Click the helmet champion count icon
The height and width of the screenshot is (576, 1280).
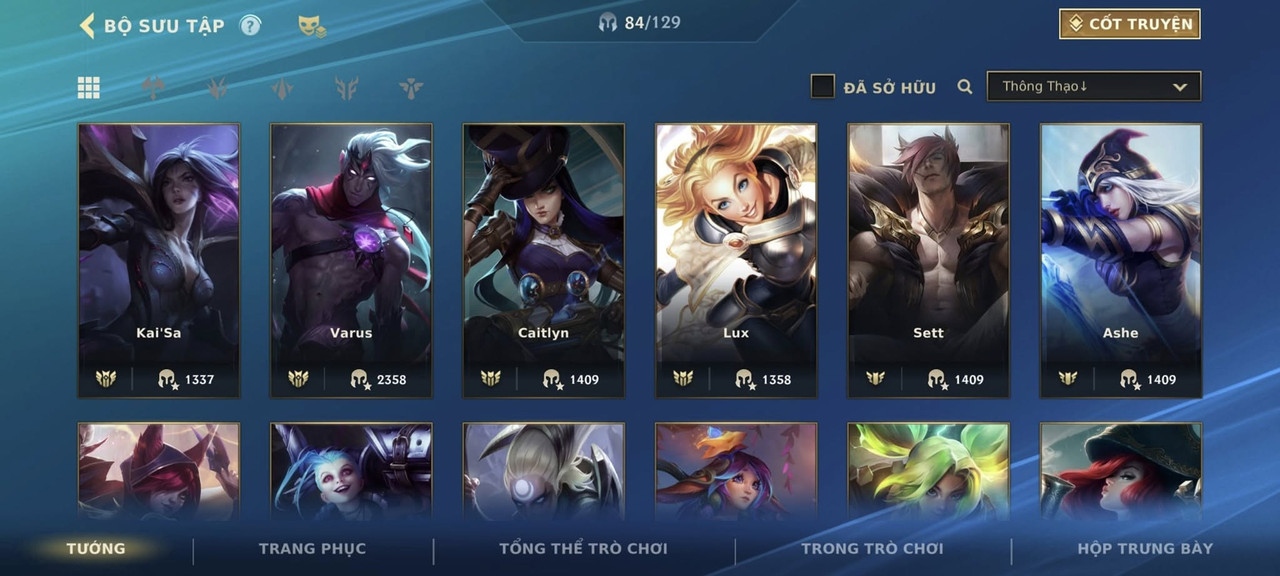pyautogui.click(x=608, y=22)
